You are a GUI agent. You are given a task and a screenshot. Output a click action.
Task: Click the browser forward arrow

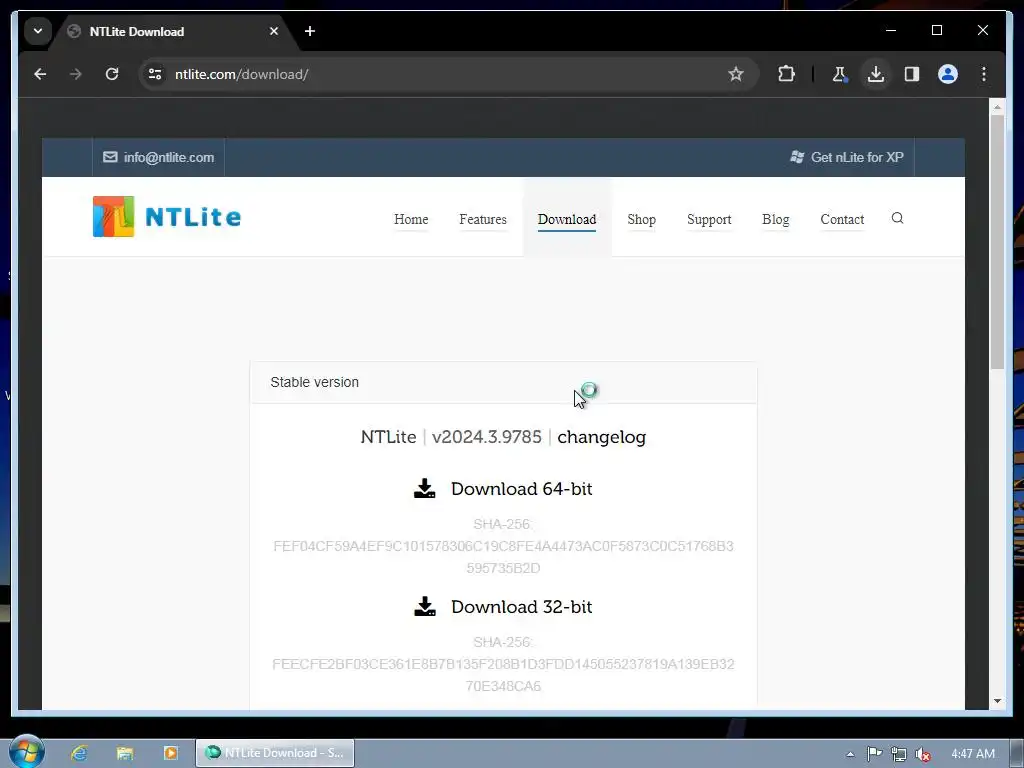[x=76, y=74]
